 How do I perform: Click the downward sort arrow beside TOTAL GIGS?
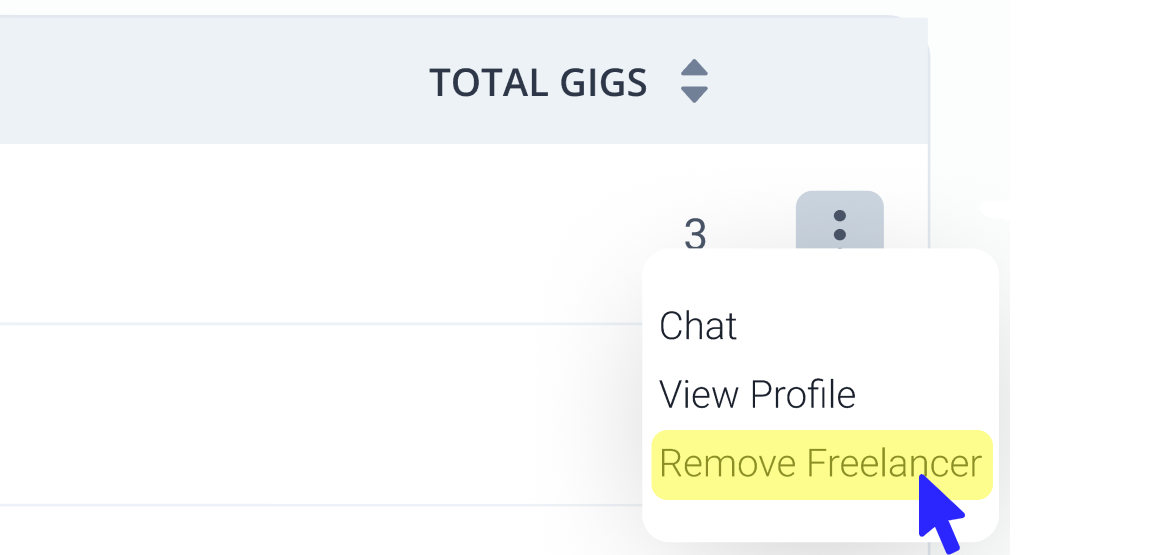point(694,94)
